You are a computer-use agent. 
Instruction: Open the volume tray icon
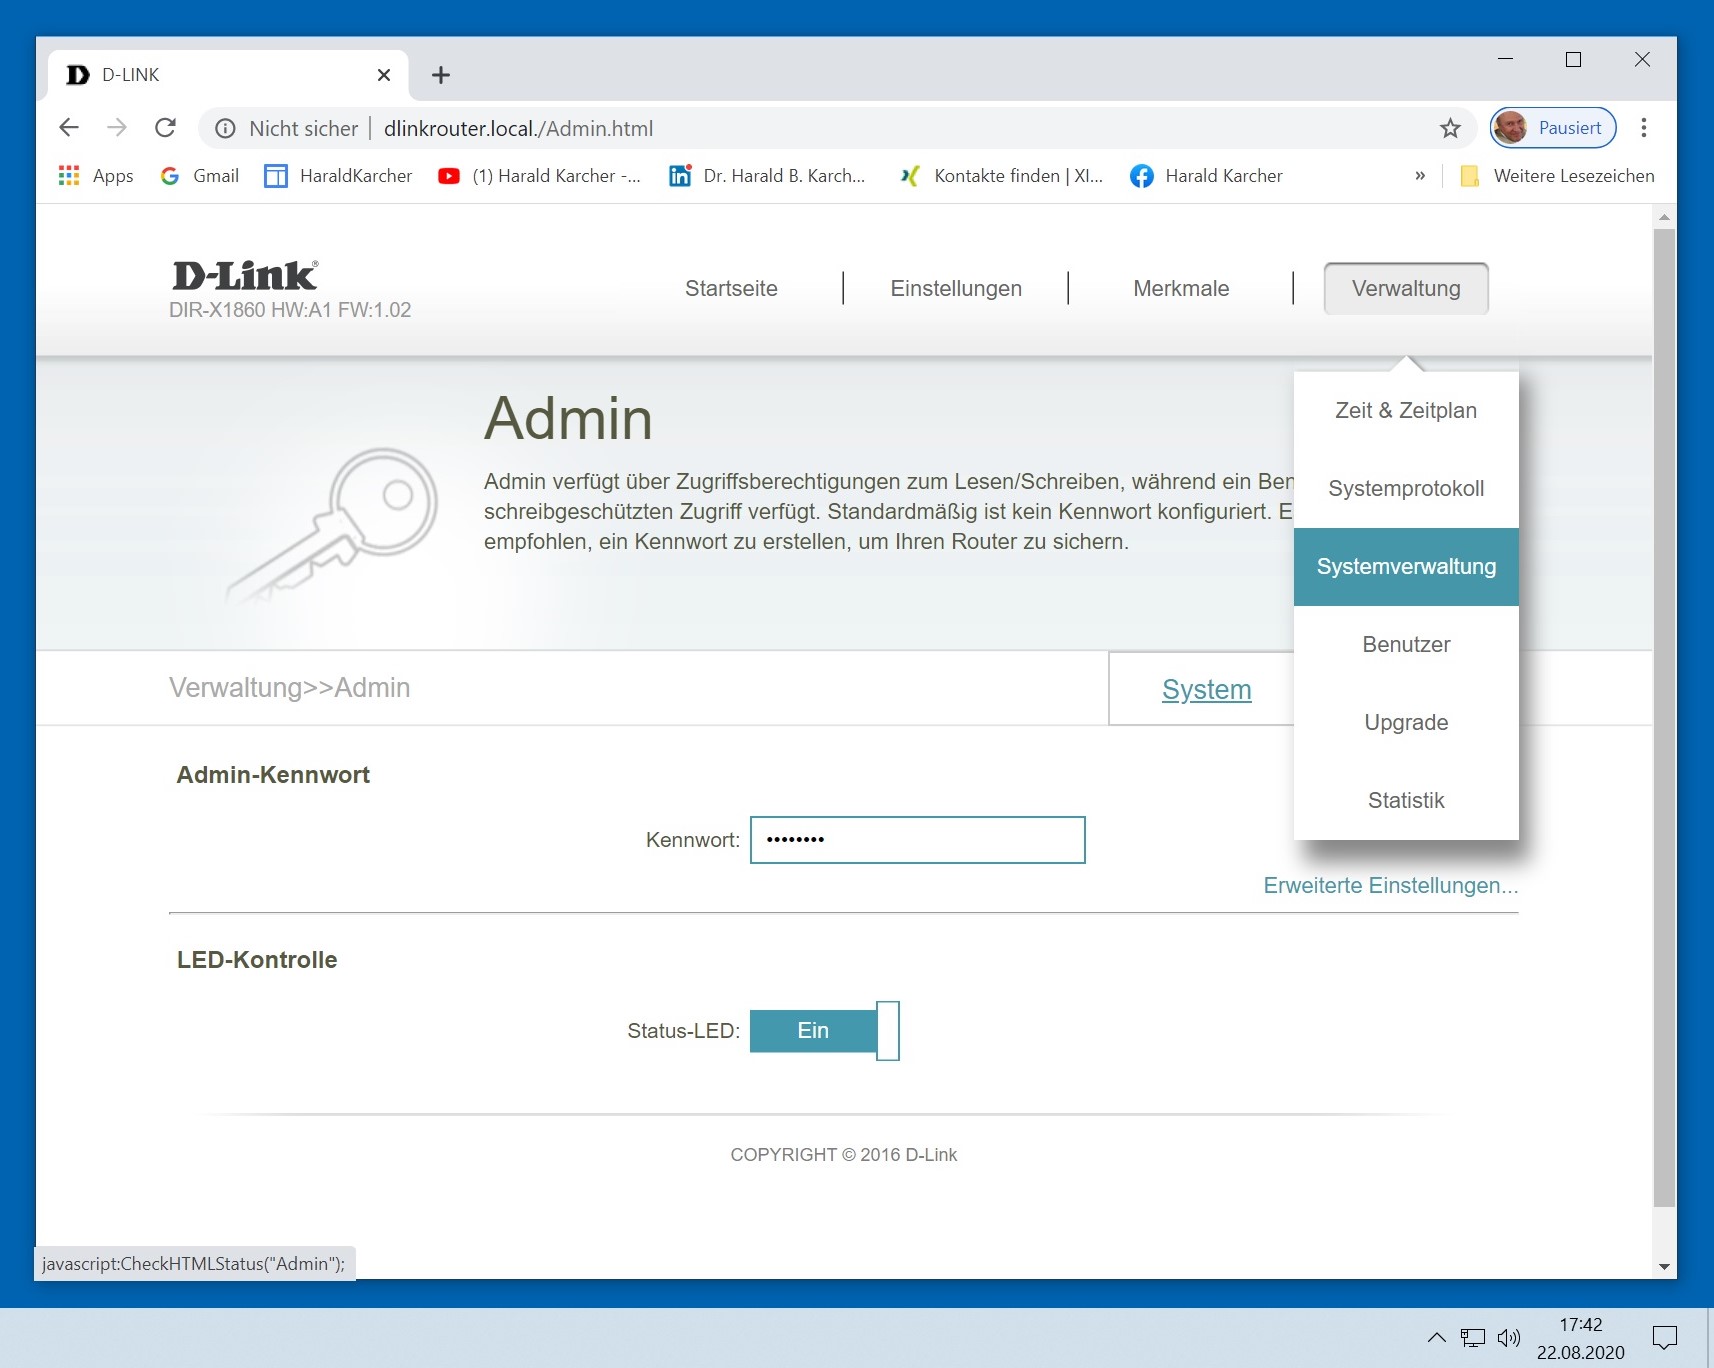tap(1508, 1337)
